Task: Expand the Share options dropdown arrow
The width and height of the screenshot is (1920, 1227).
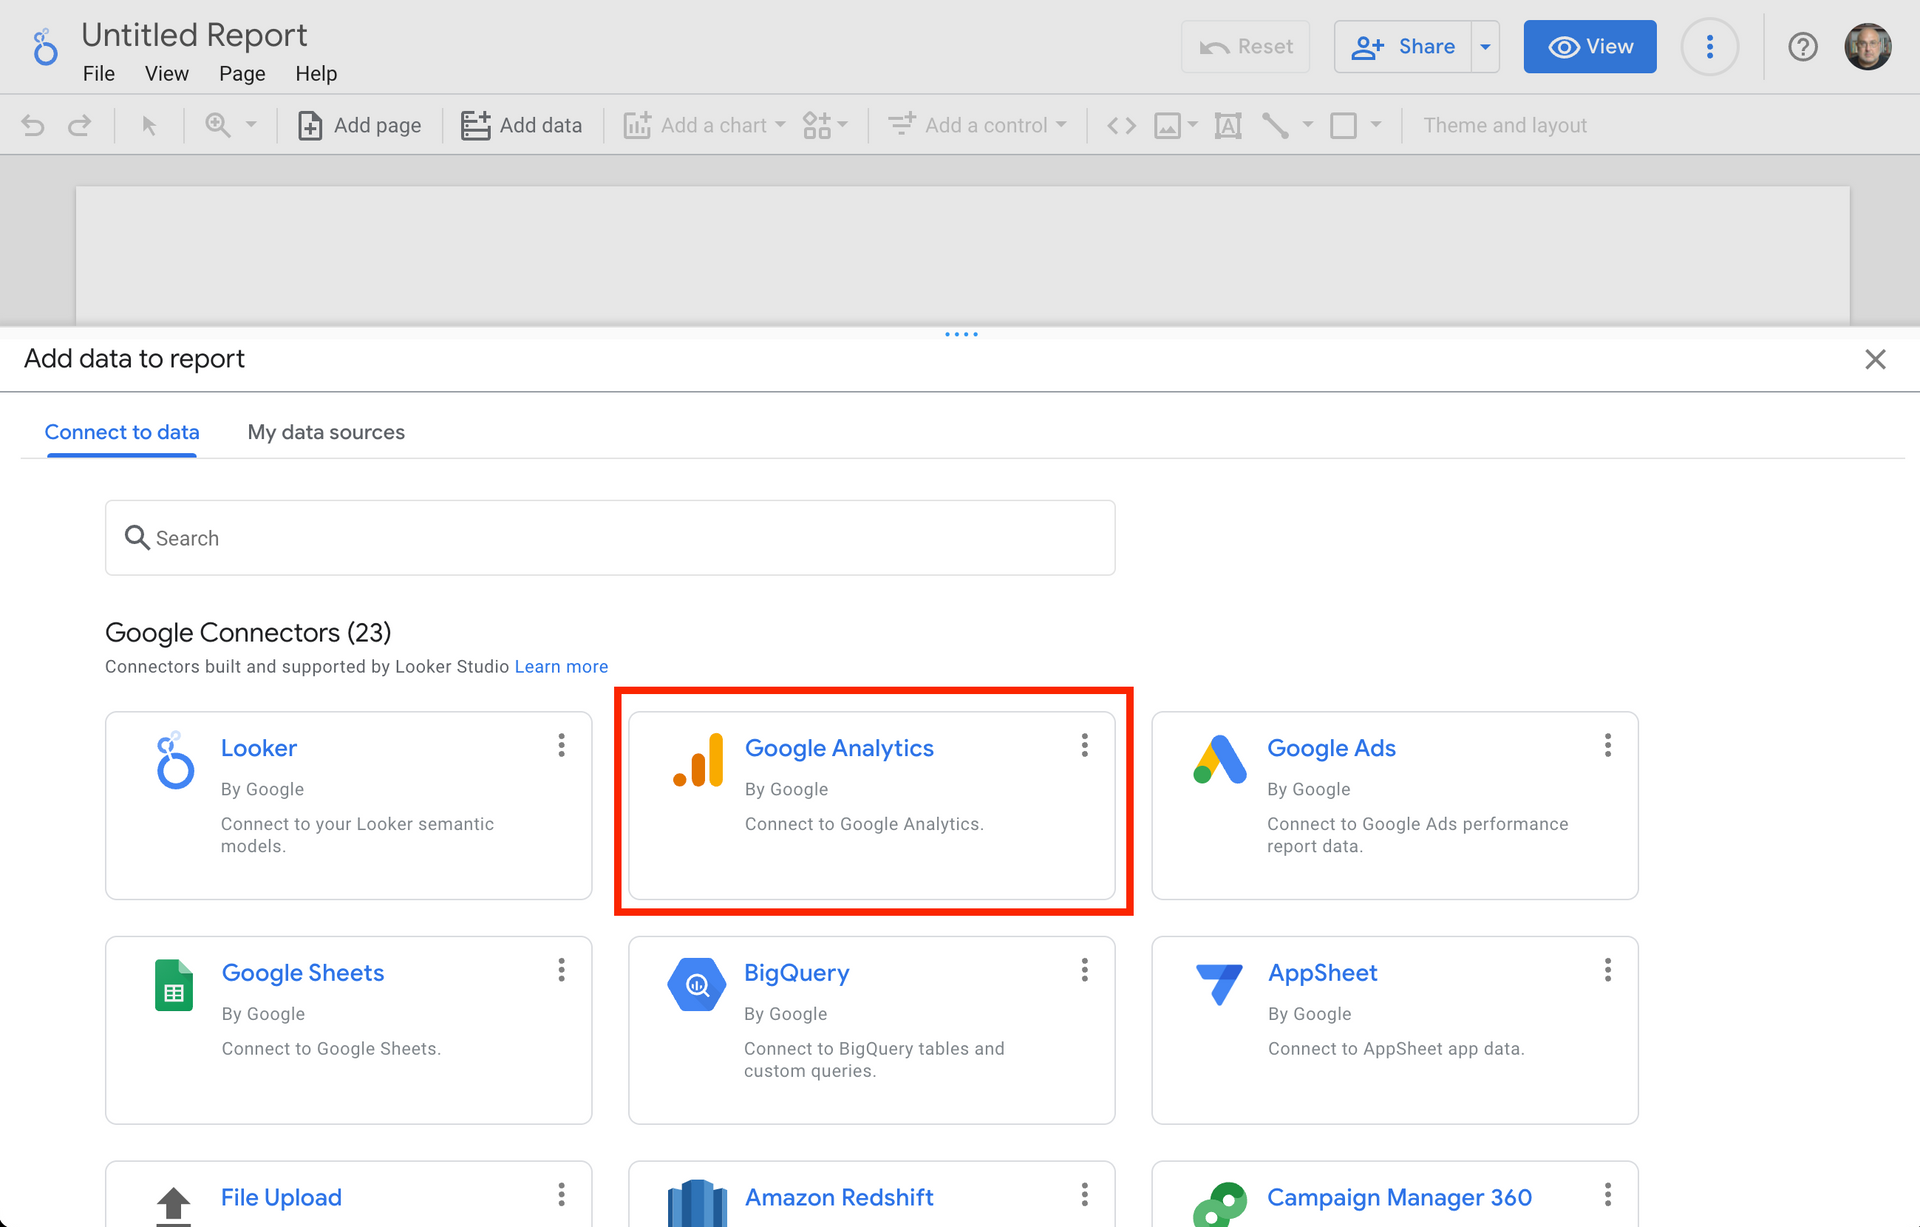Action: point(1485,47)
